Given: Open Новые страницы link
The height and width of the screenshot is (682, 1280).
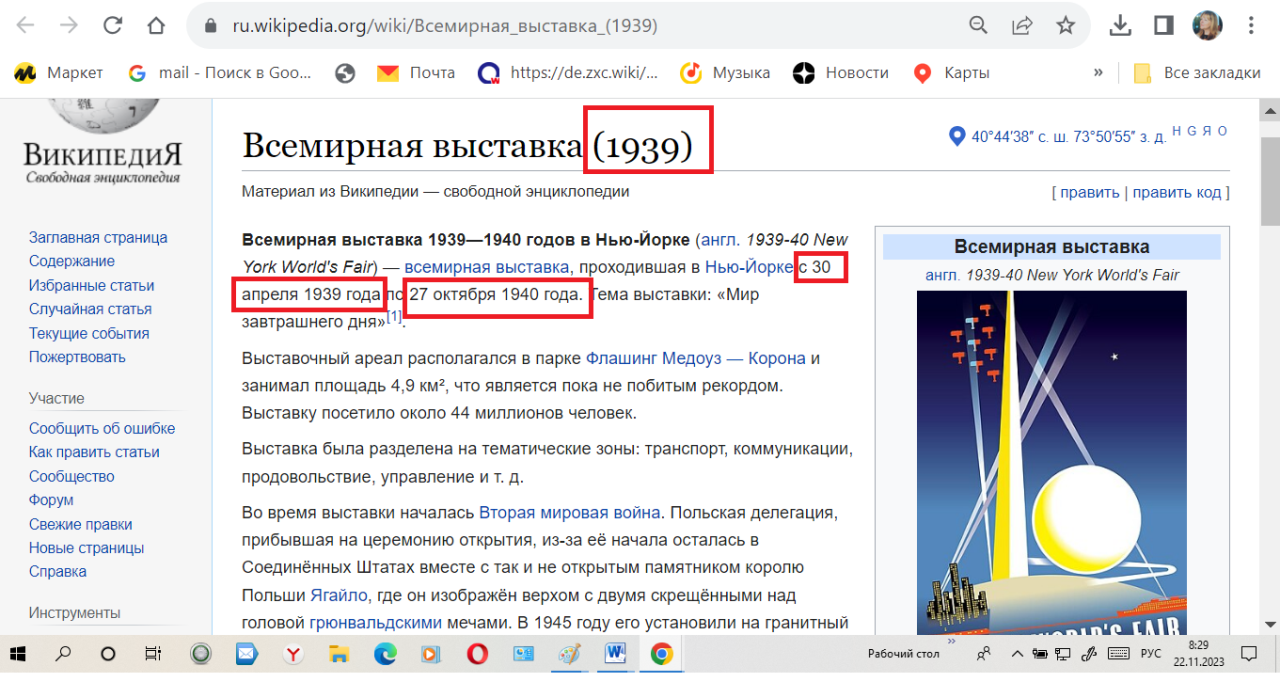Looking at the screenshot, I should click(86, 548).
